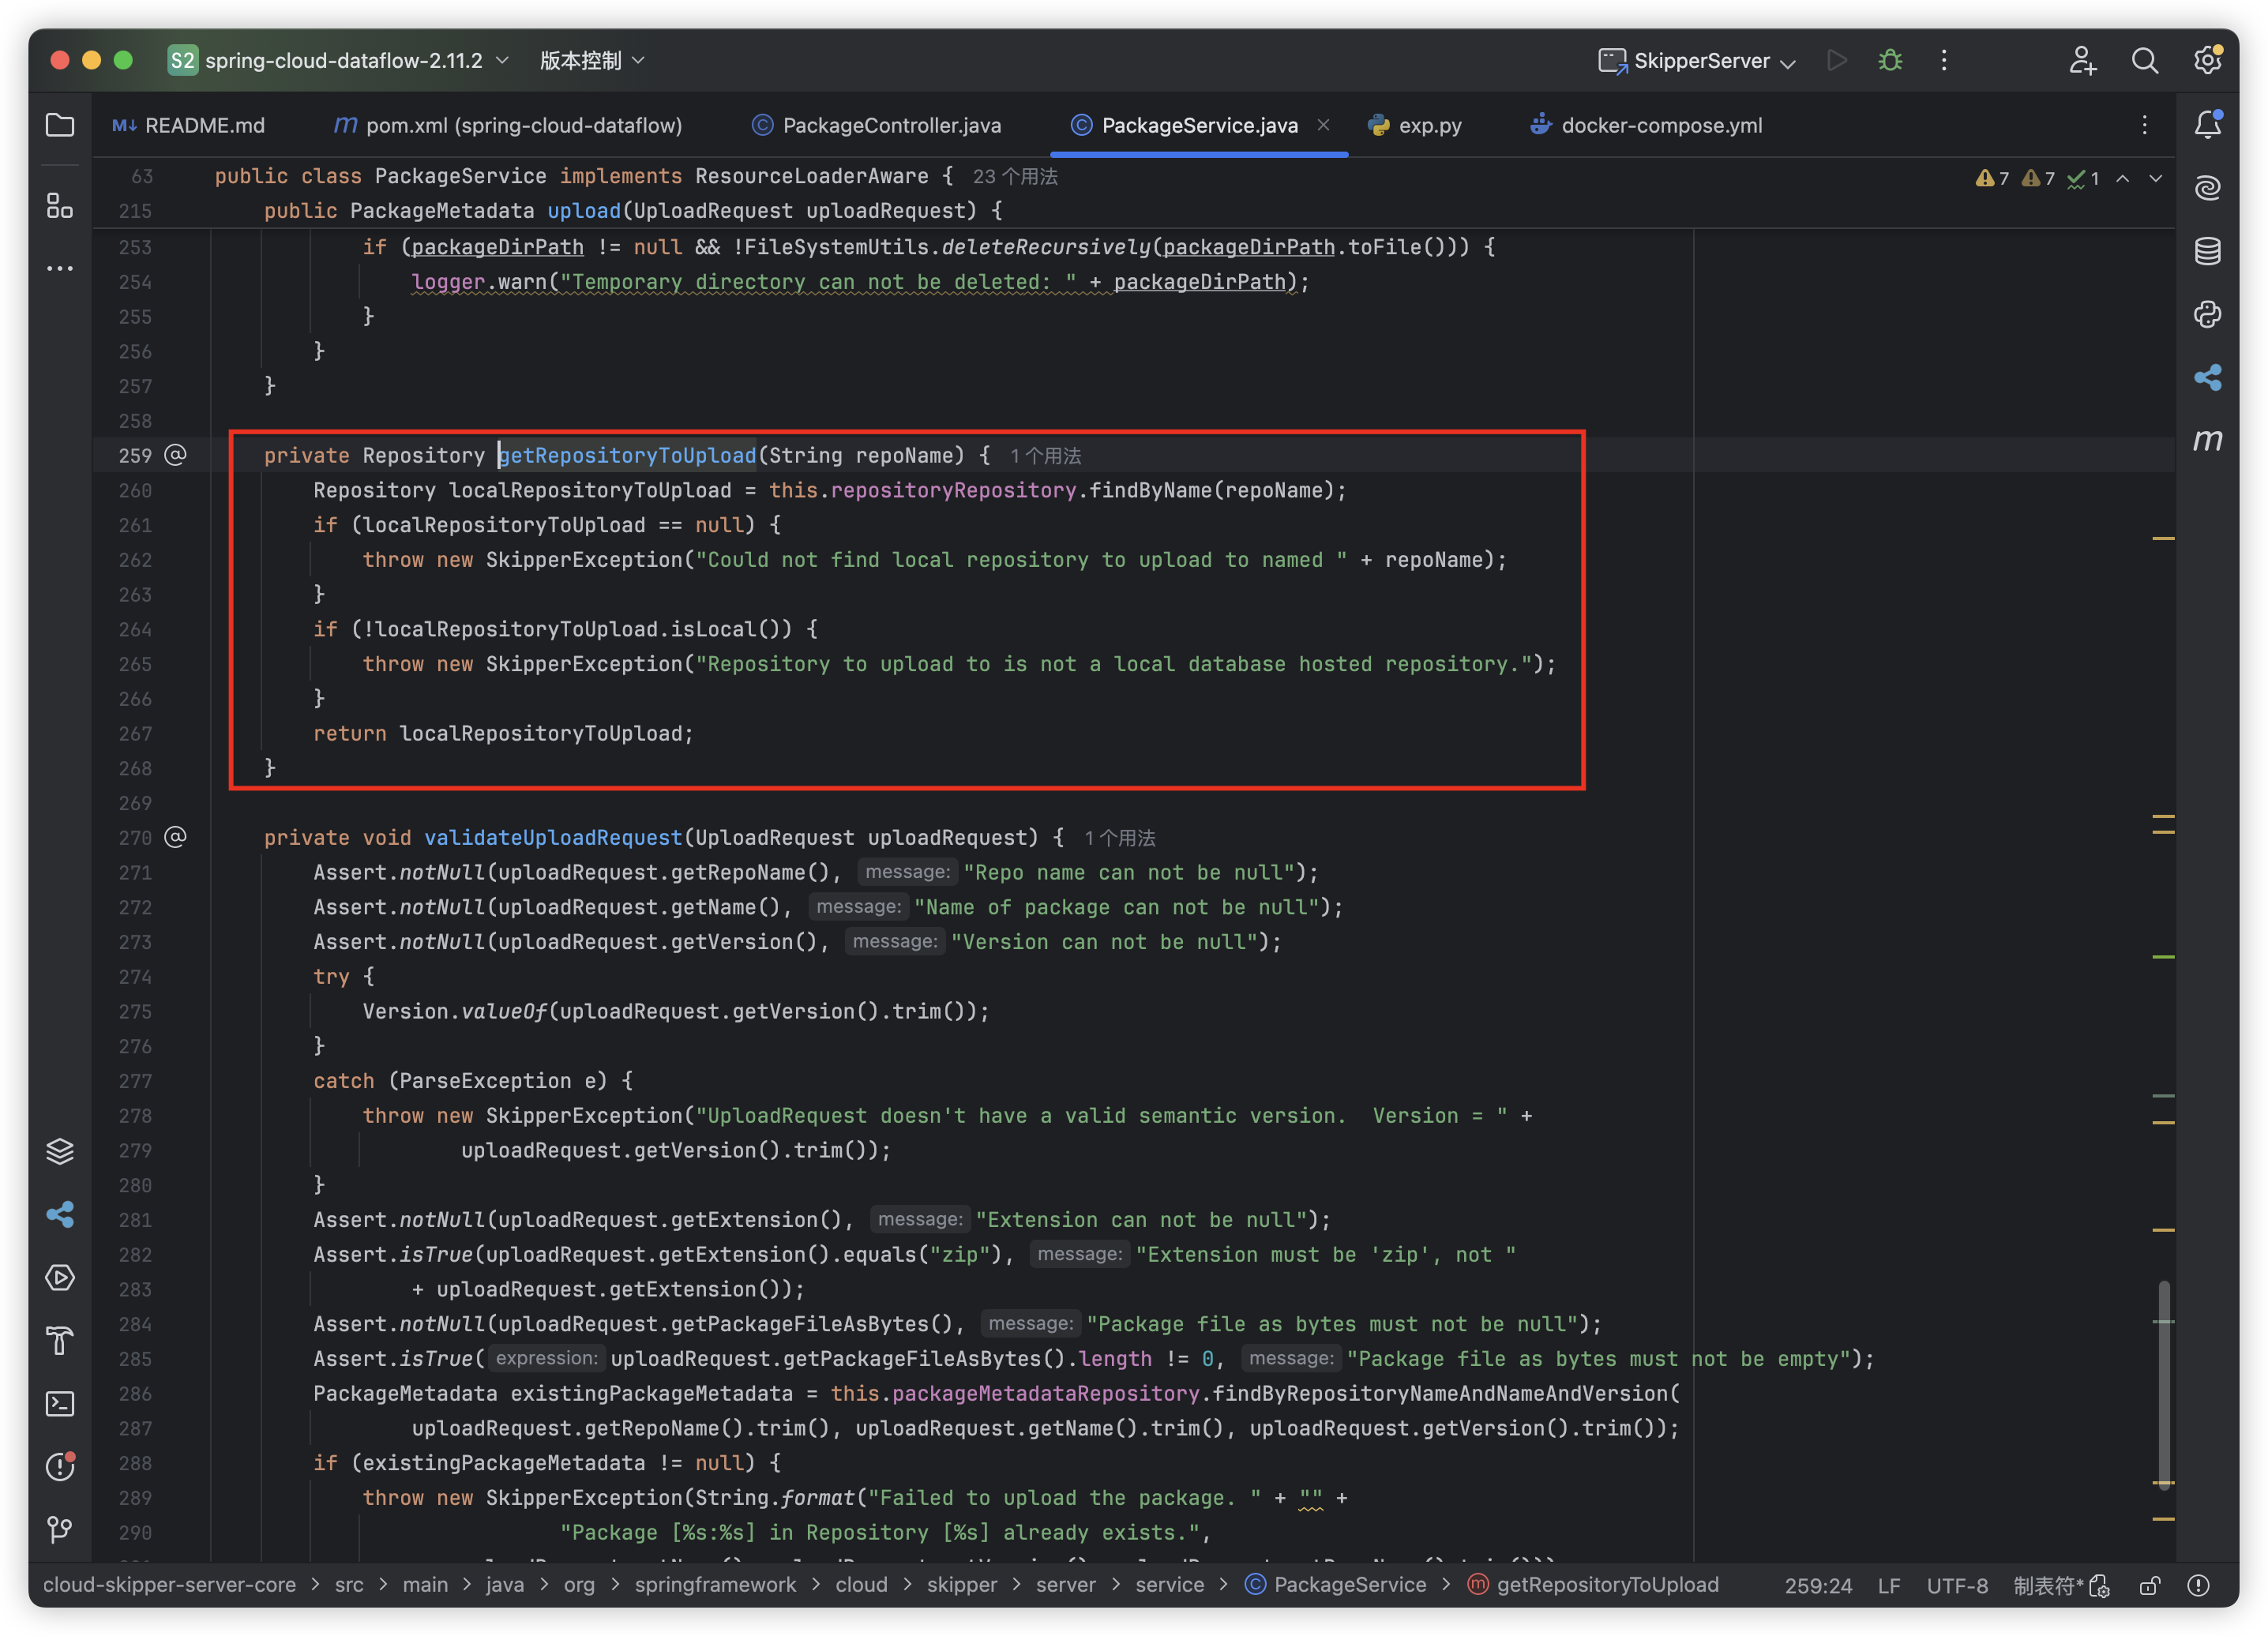The image size is (2268, 1636).
Task: Open the right sidebar share-nodes tool icon
Action: 2208,377
